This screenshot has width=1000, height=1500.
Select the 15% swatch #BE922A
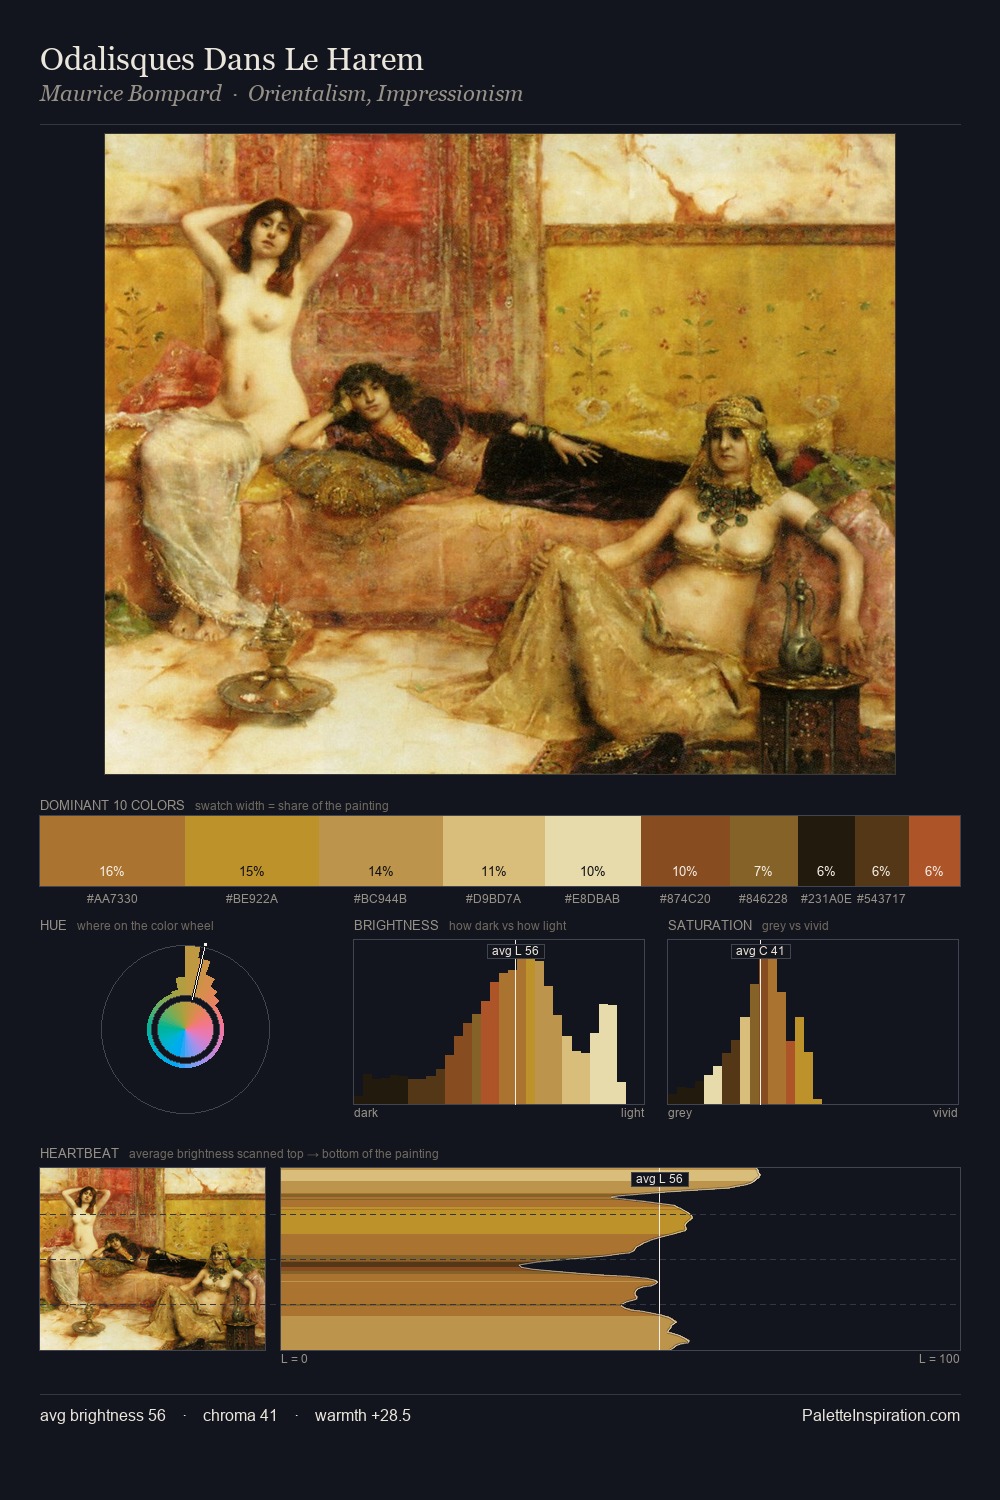click(x=252, y=851)
